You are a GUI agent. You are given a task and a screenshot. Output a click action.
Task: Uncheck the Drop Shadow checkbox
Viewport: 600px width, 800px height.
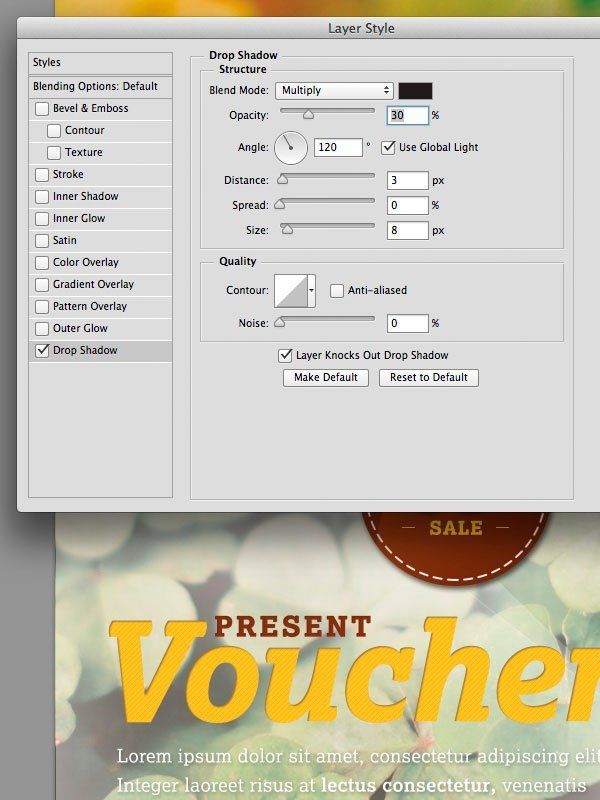(x=42, y=351)
